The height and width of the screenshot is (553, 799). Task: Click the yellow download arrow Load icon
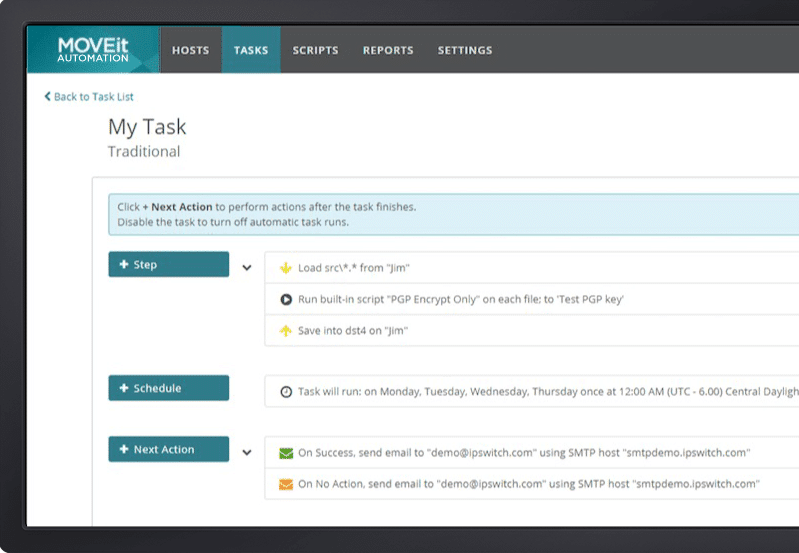285,268
